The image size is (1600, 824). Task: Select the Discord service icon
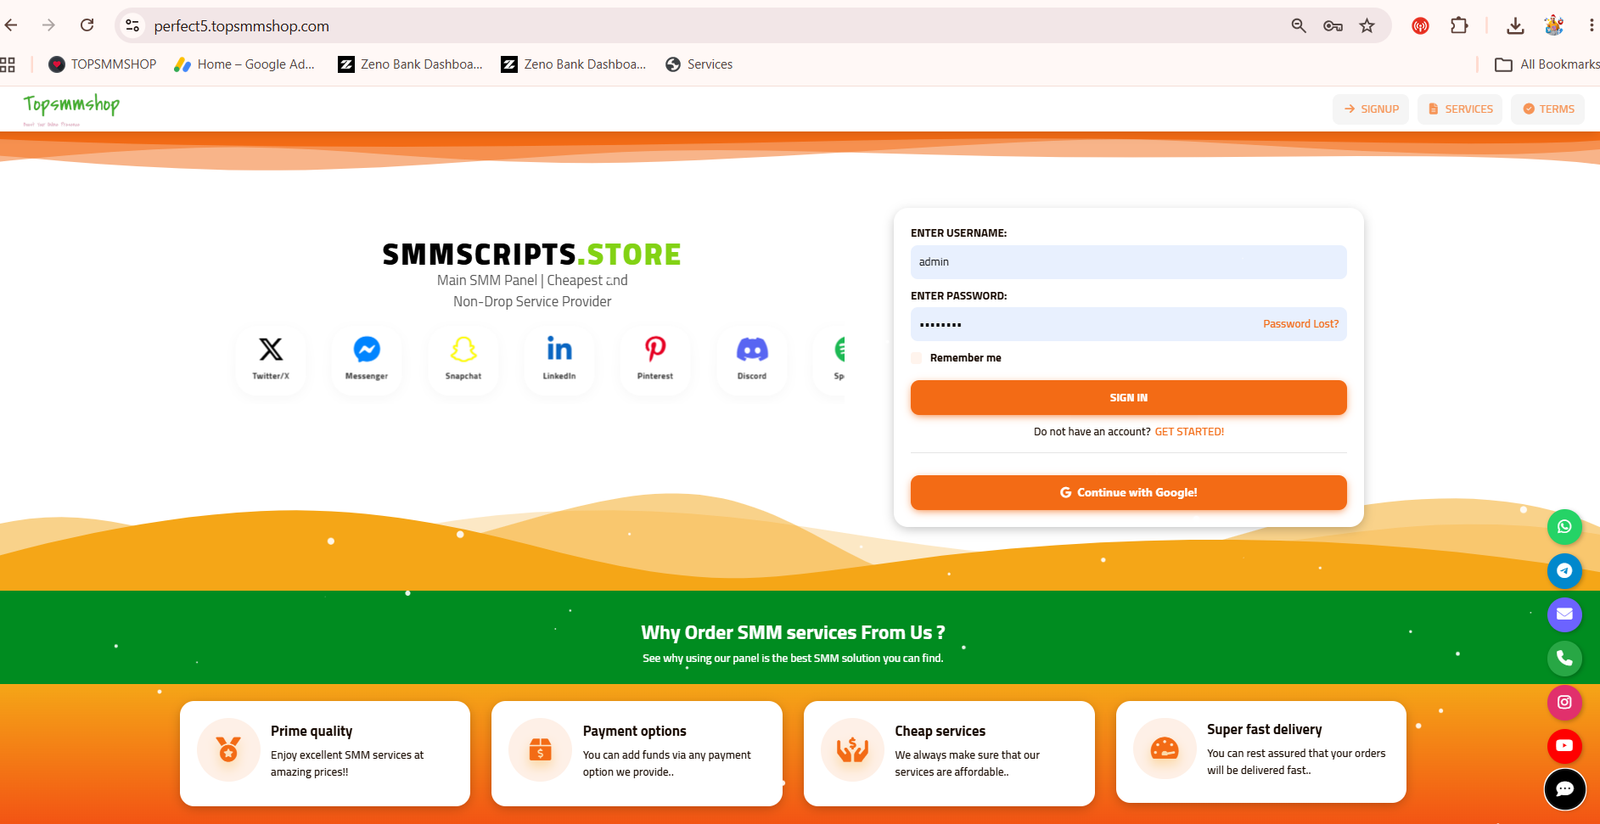(x=752, y=359)
